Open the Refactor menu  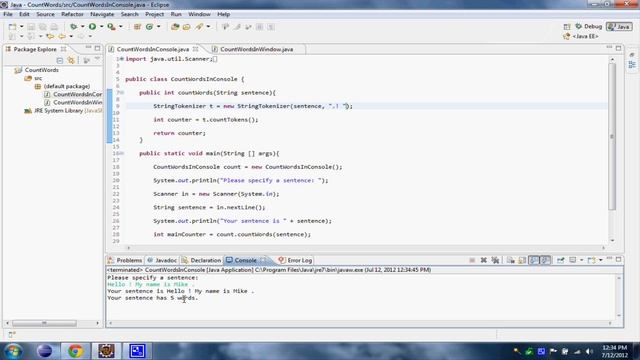tap(72, 14)
